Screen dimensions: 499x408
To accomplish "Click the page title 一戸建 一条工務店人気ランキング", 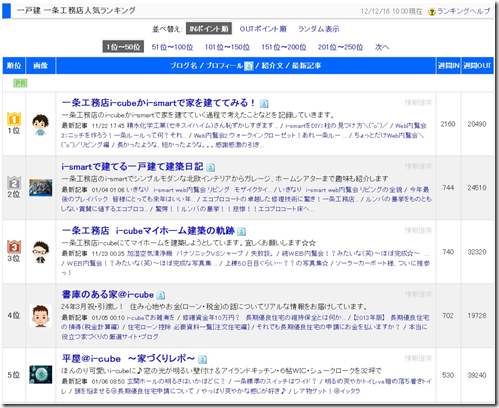I will pyautogui.click(x=76, y=11).
